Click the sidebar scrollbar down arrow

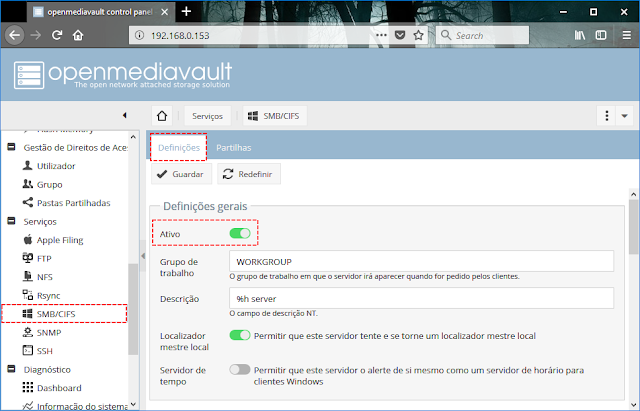(133, 405)
